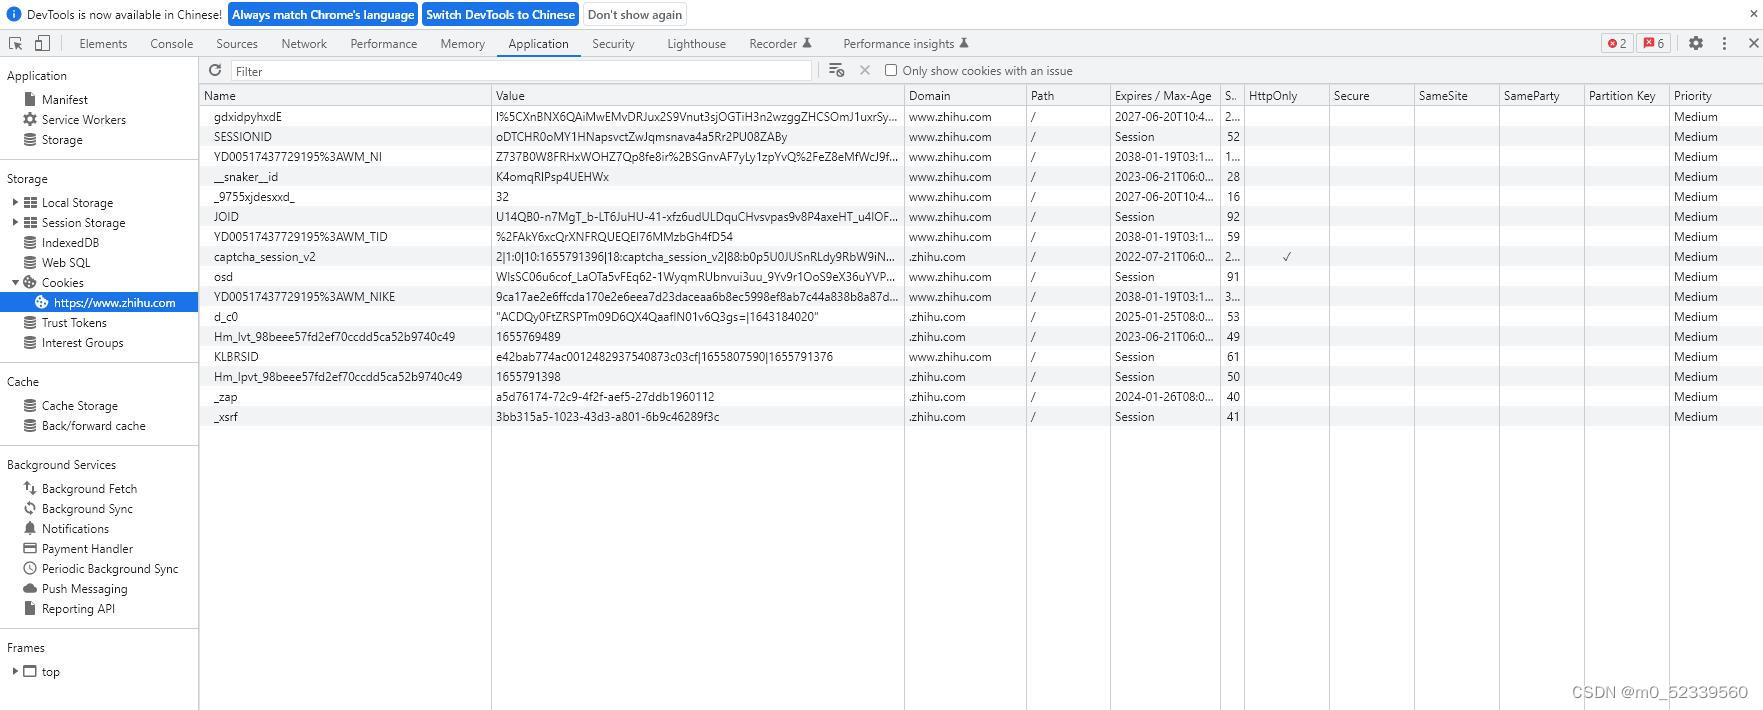The width and height of the screenshot is (1763, 710).
Task: Sort by the HttpOnly column header
Action: (x=1287, y=95)
